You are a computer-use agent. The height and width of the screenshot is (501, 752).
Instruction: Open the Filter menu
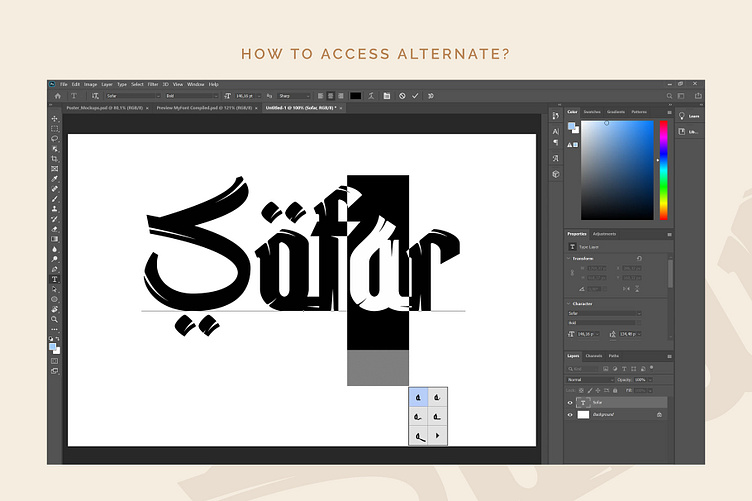(x=153, y=84)
